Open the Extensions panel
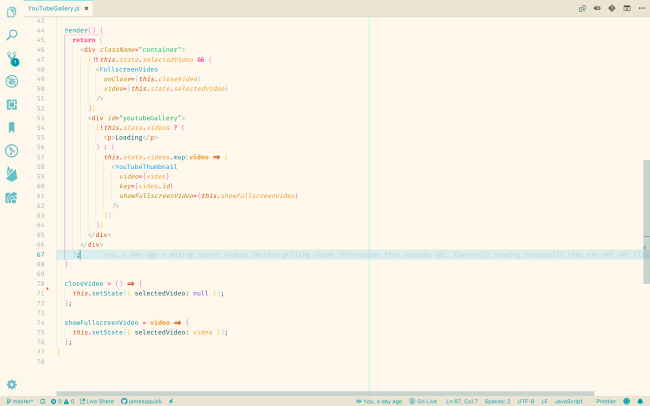This screenshot has height=406, width=650. (12, 104)
